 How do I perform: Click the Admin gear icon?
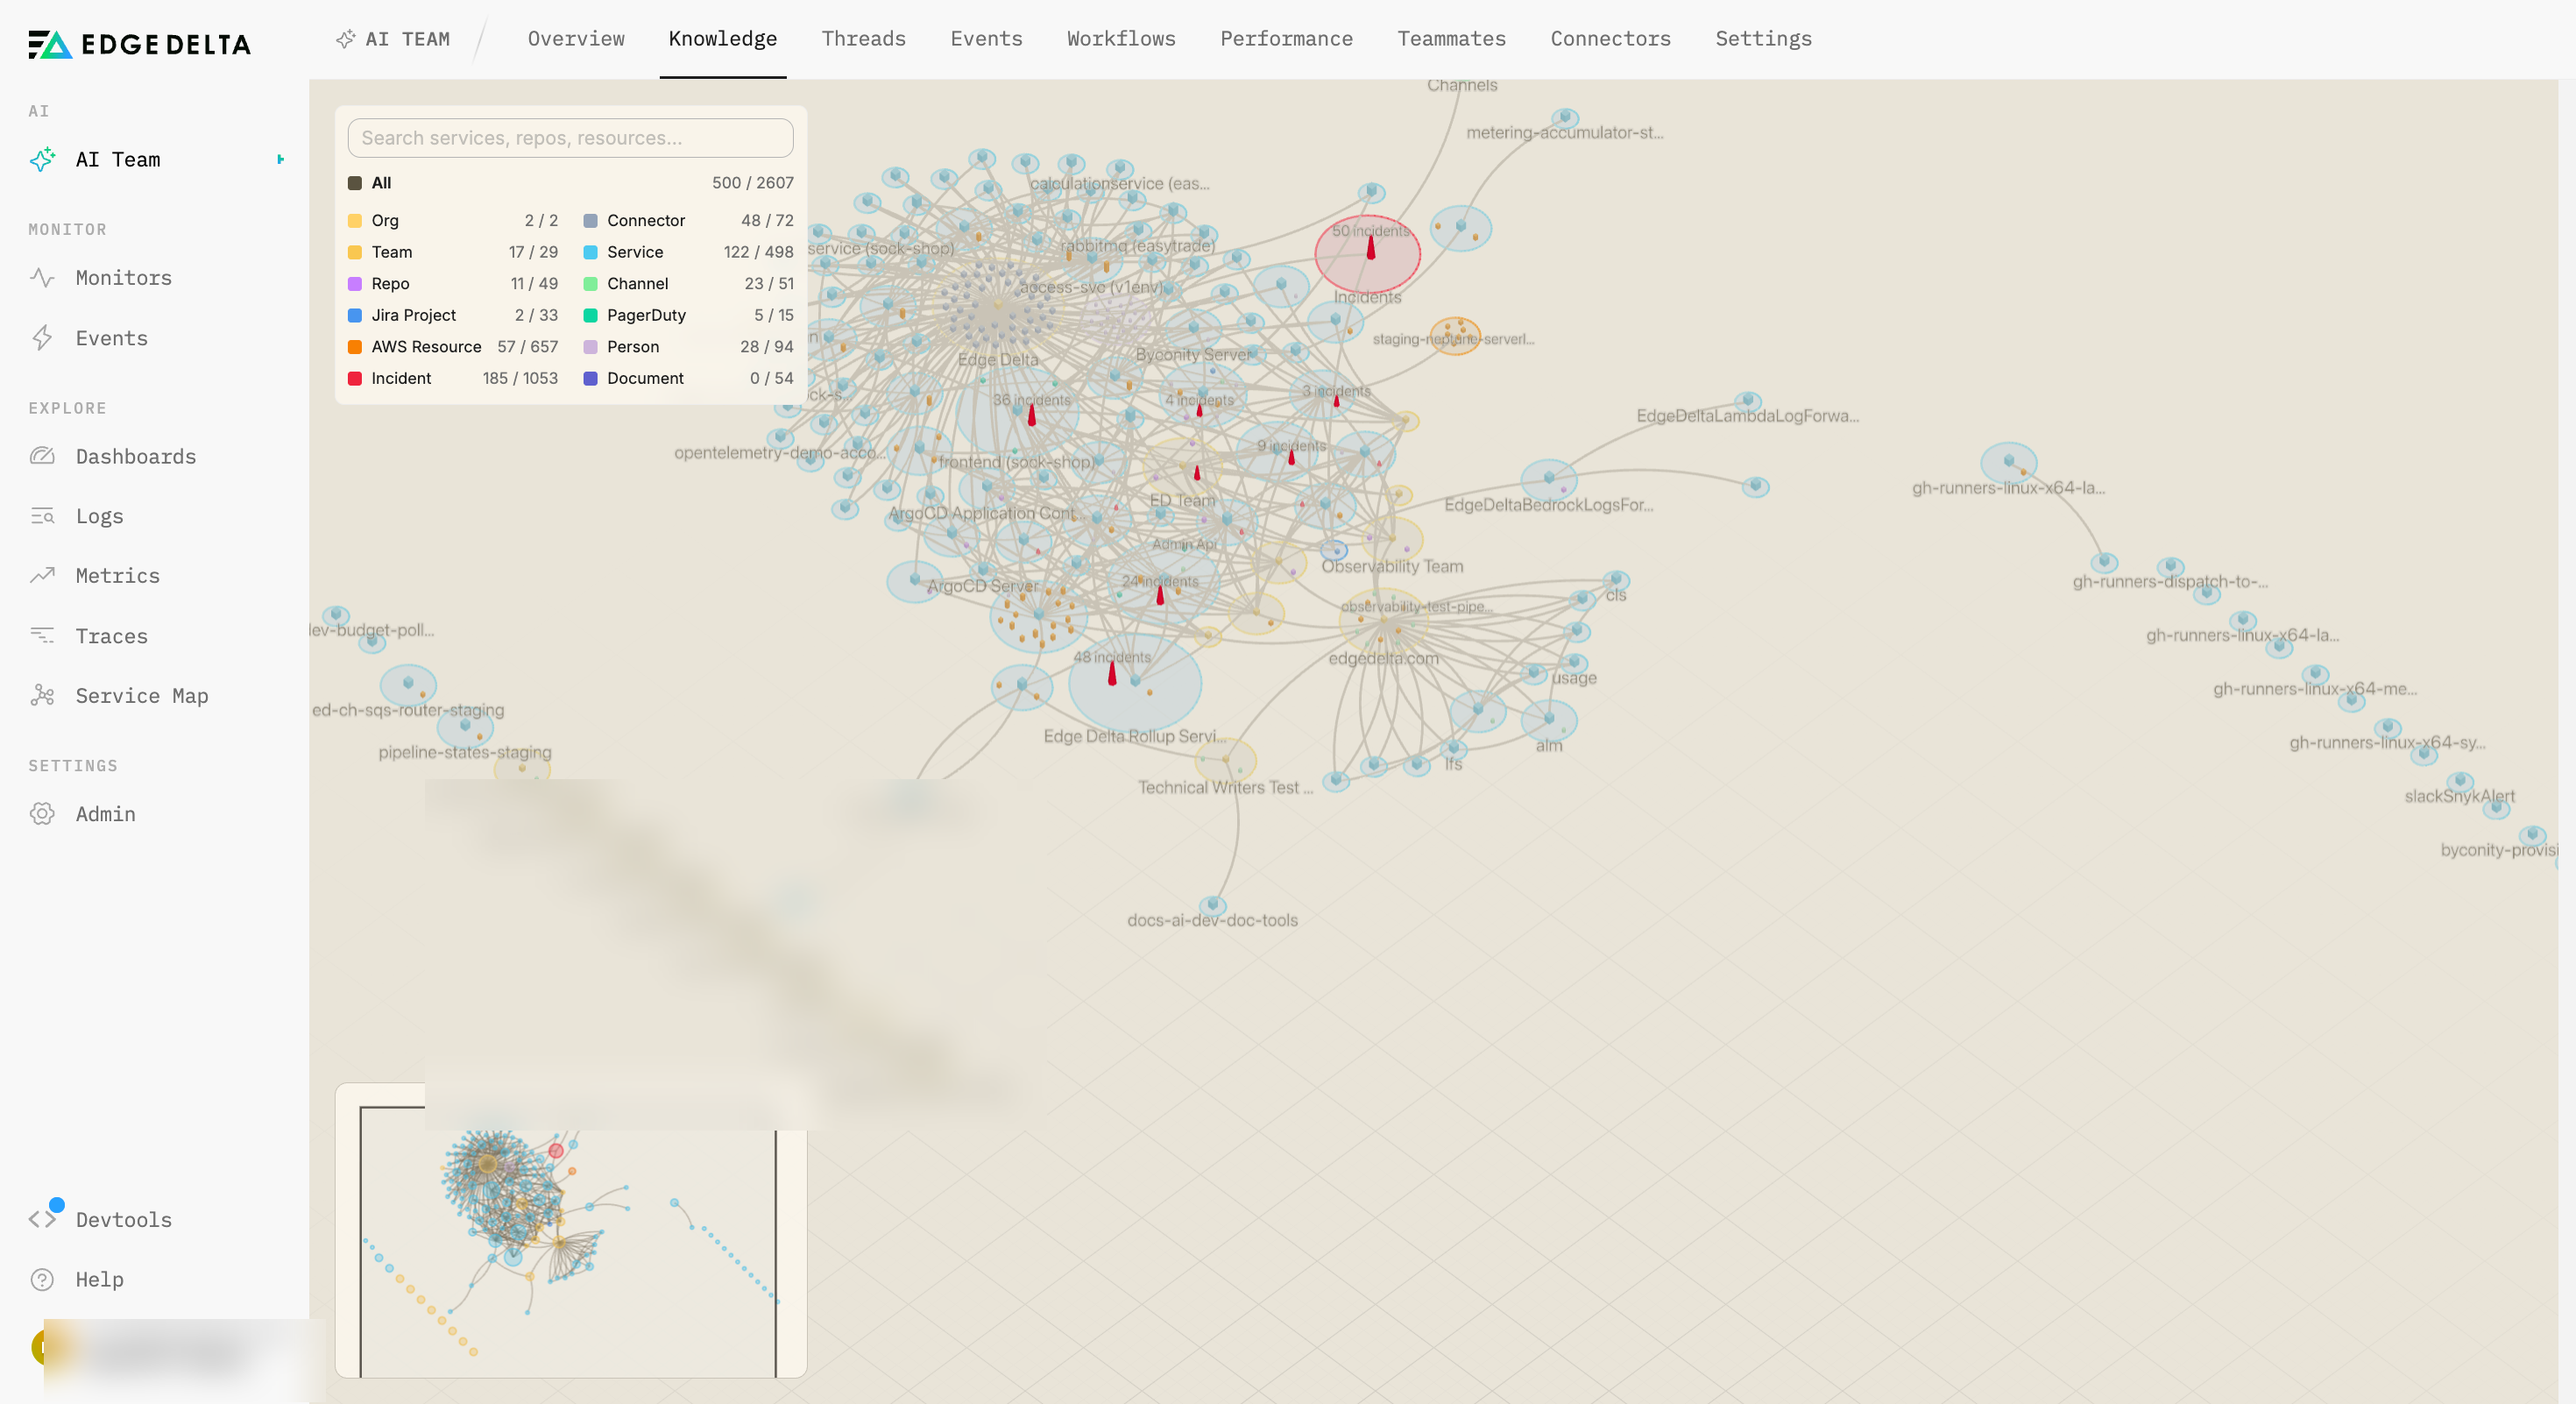point(42,813)
